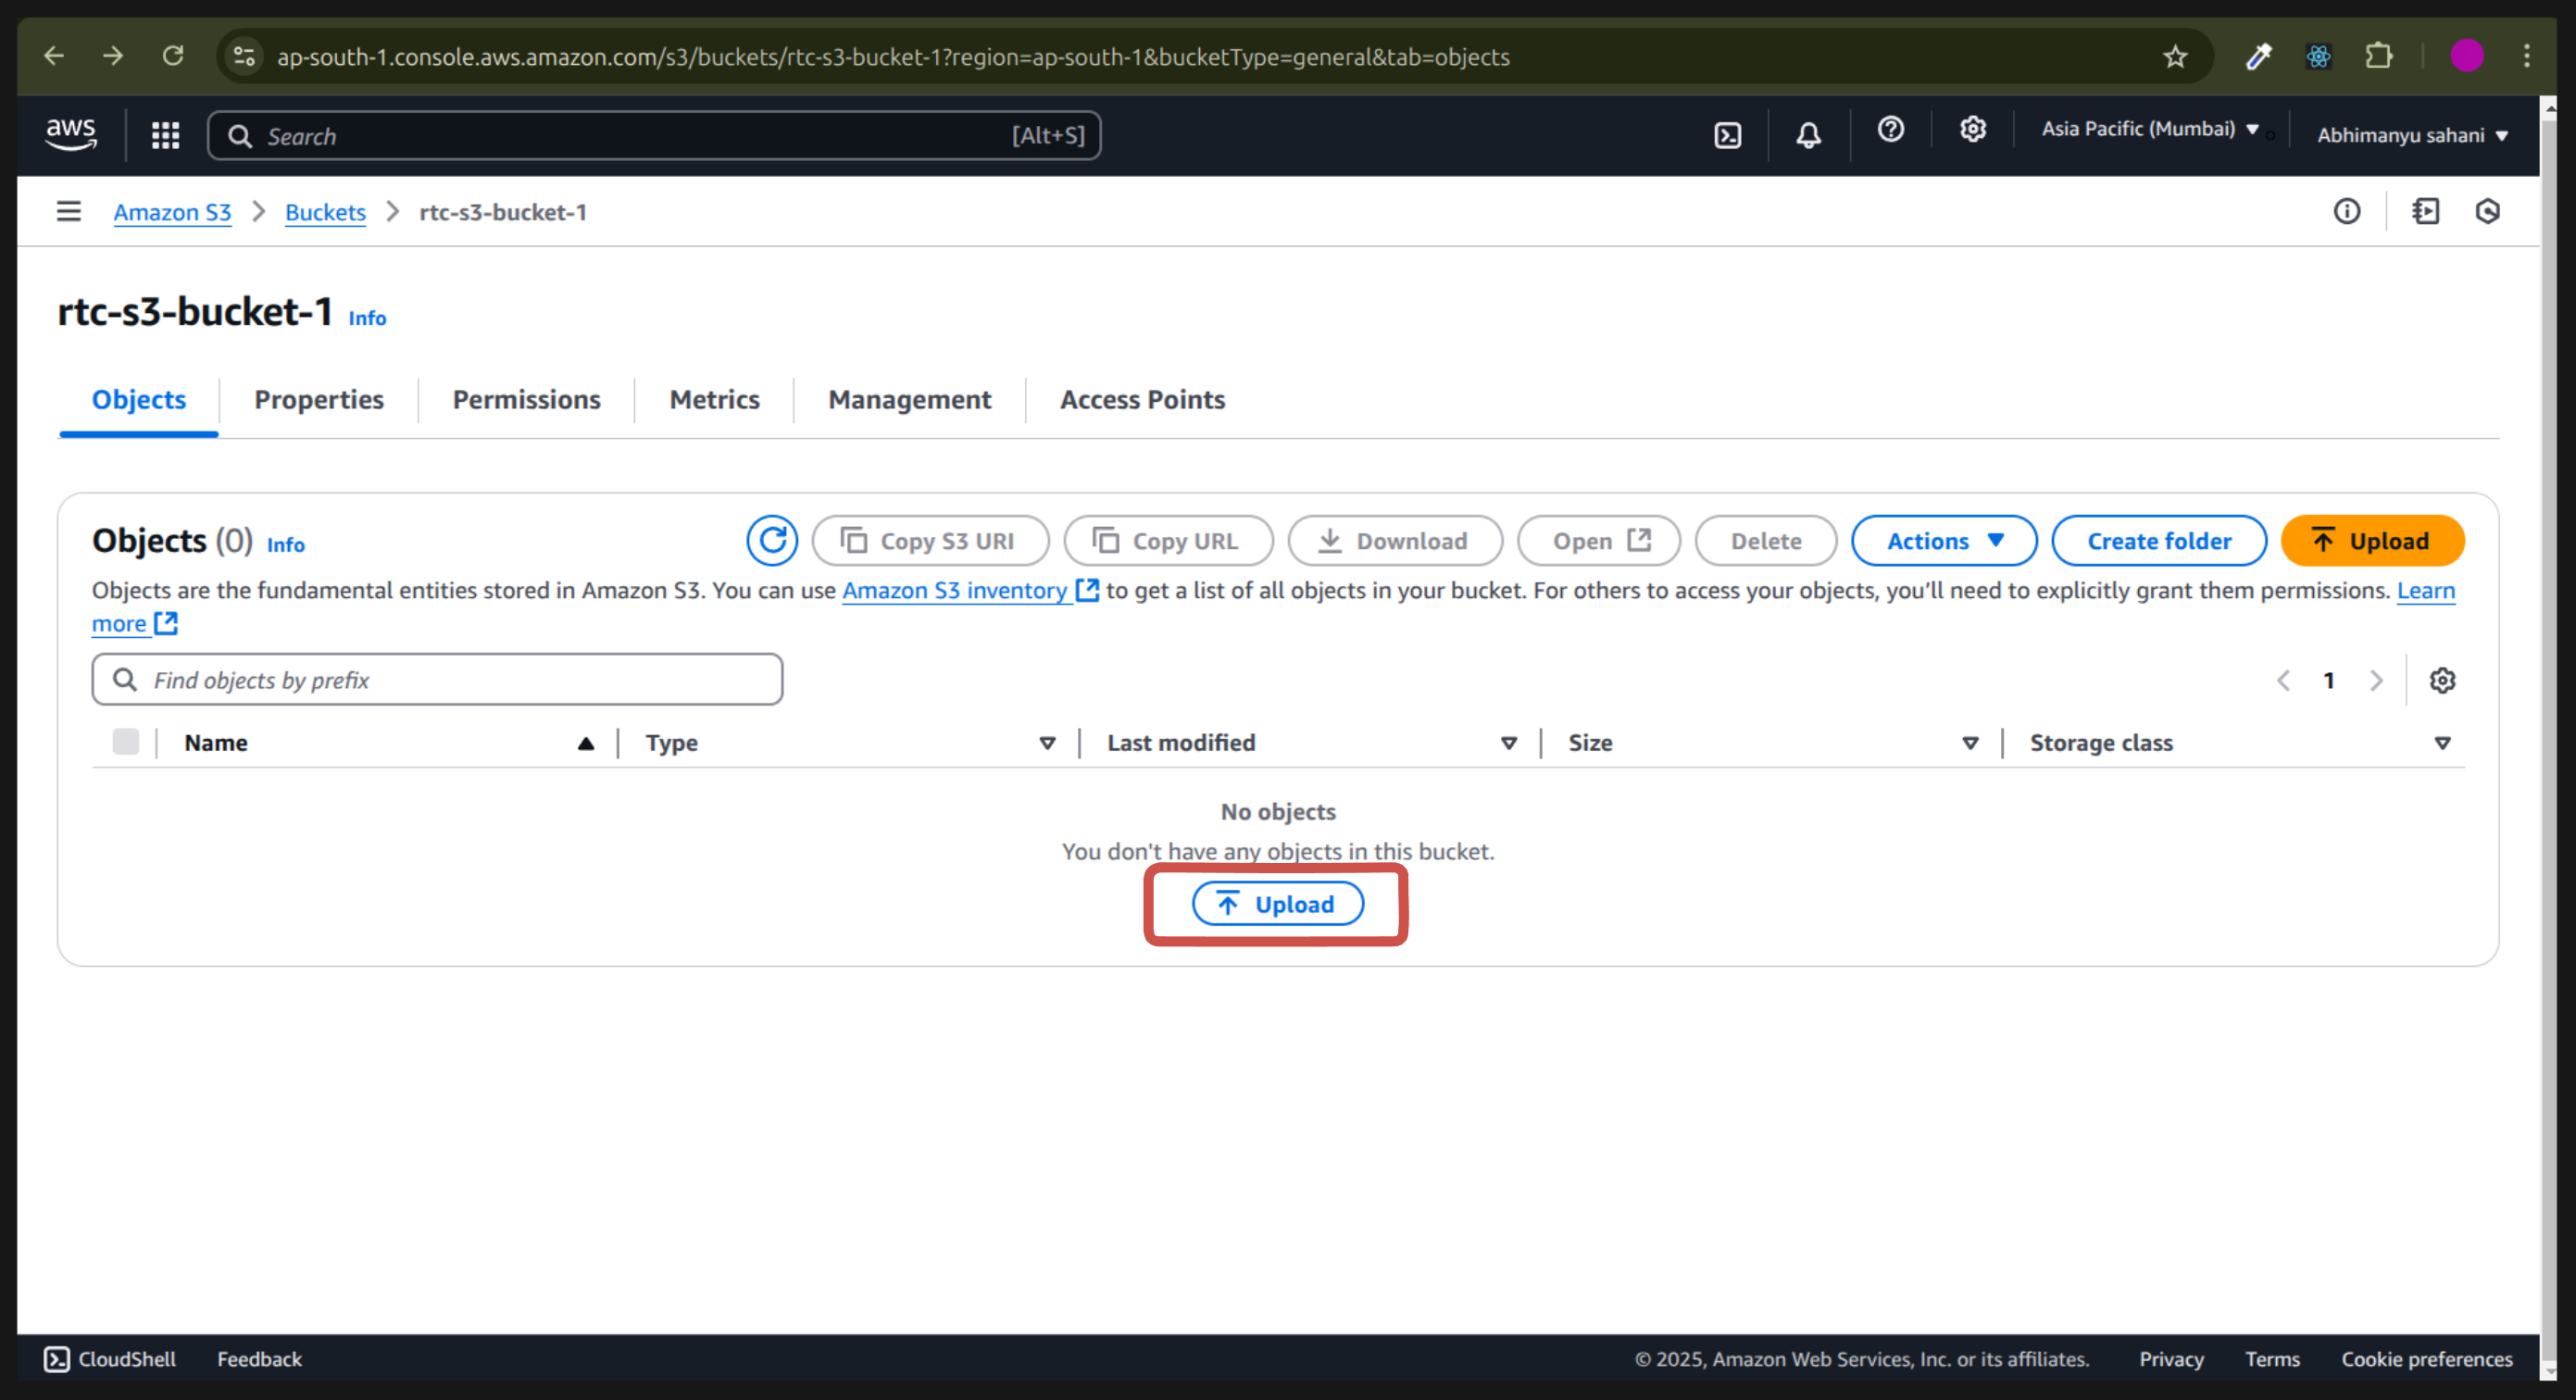Switch to the Objects tab
The image size is (2576, 1400).
[x=139, y=399]
